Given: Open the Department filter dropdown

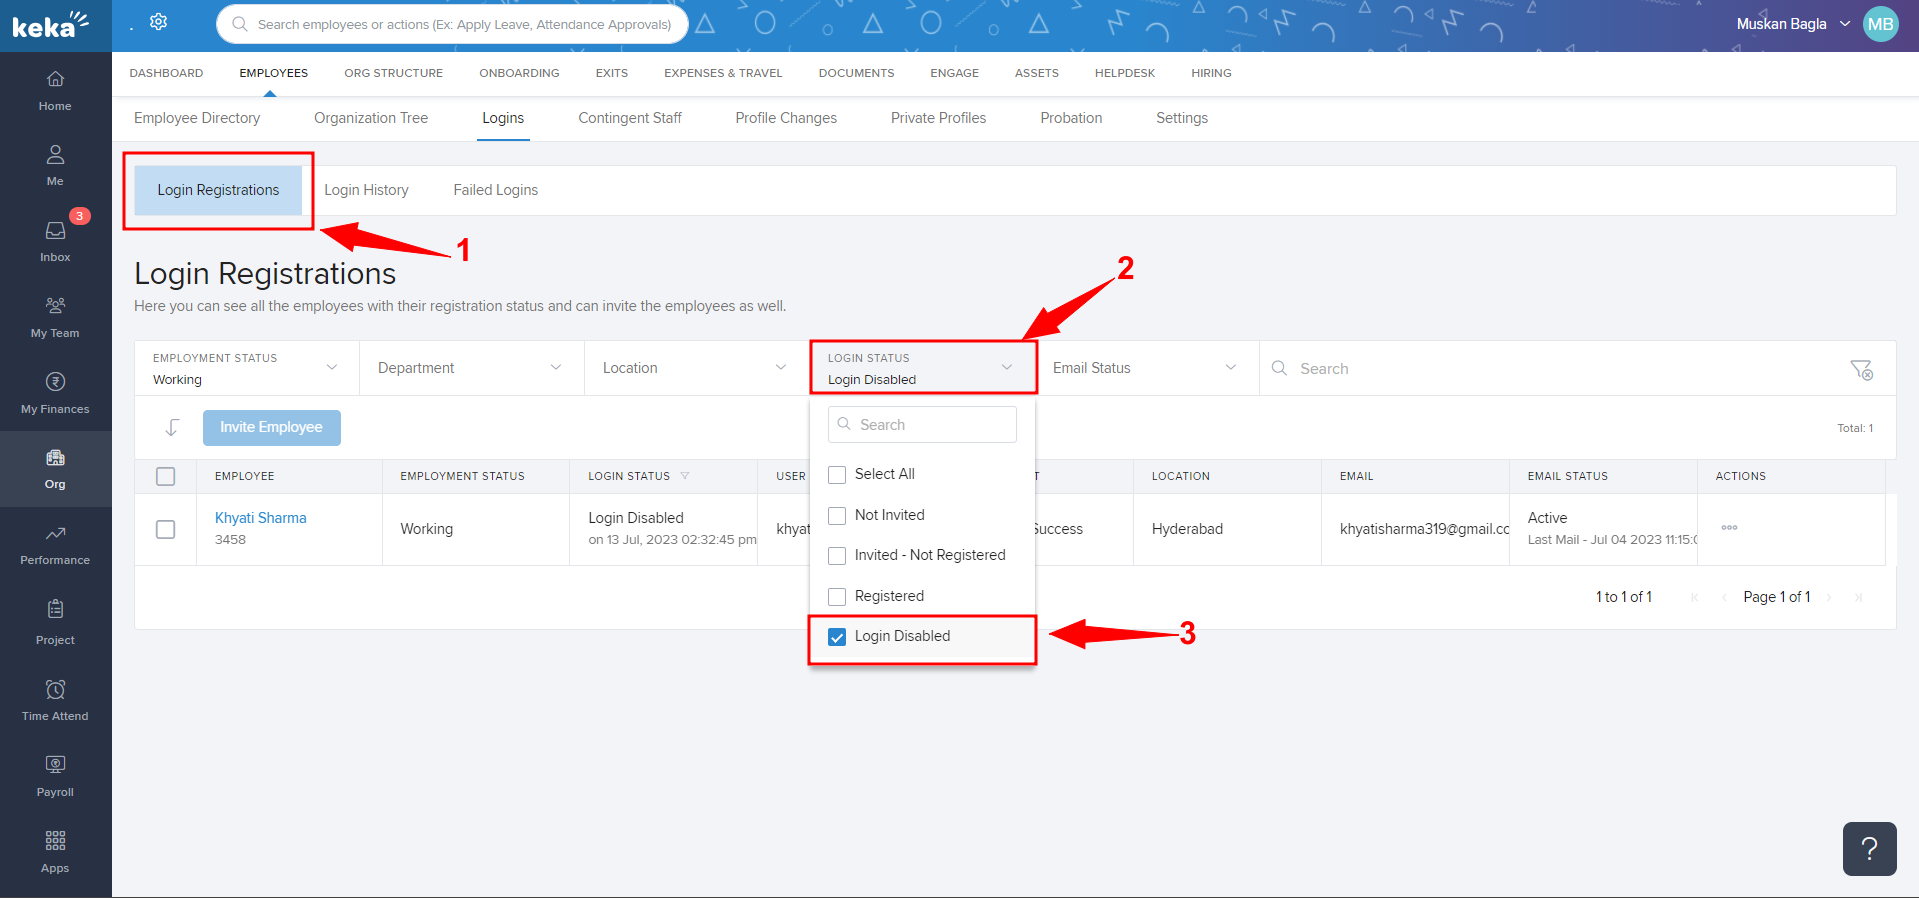Looking at the screenshot, I should pos(470,368).
